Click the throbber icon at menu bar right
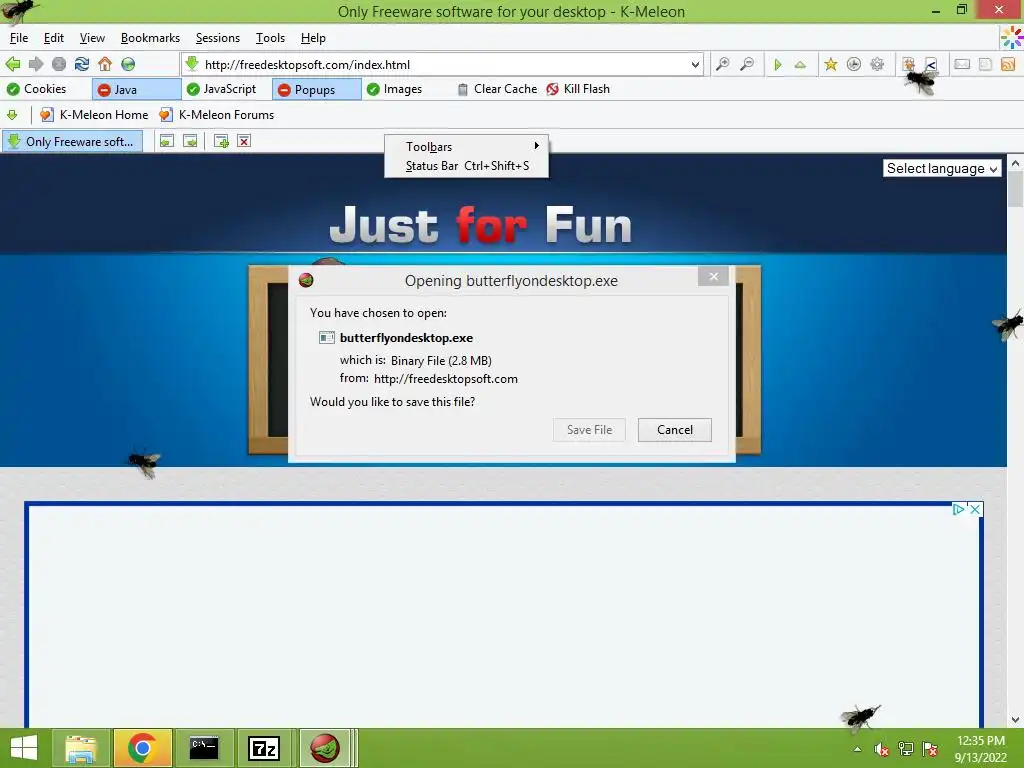This screenshot has width=1024, height=768. pyautogui.click(x=1012, y=38)
